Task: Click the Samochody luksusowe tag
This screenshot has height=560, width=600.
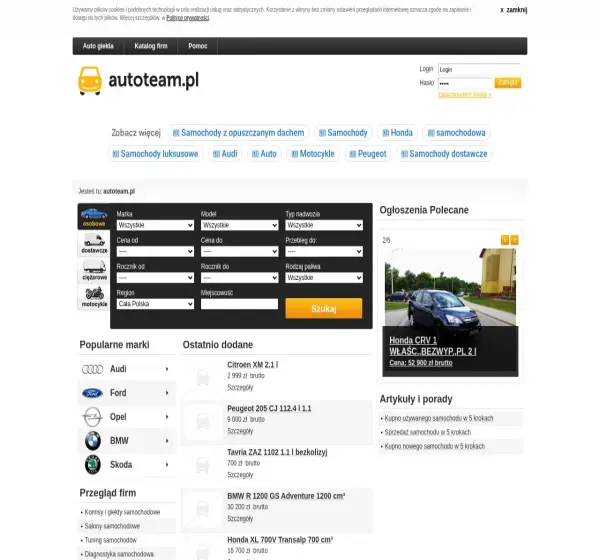Action: coord(155,154)
